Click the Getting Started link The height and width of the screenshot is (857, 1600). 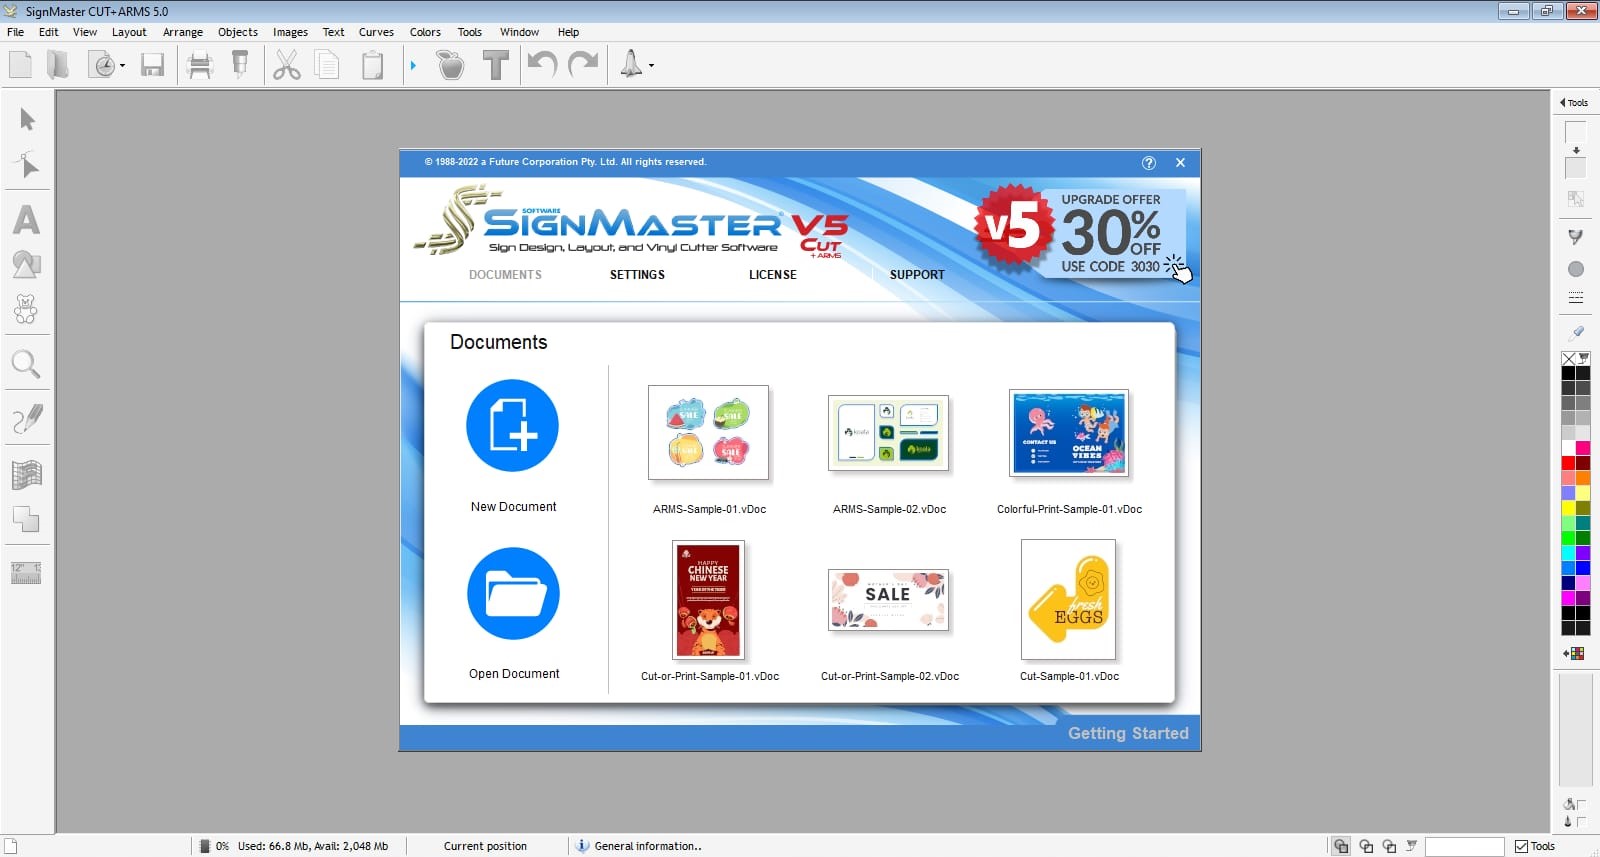pos(1128,733)
